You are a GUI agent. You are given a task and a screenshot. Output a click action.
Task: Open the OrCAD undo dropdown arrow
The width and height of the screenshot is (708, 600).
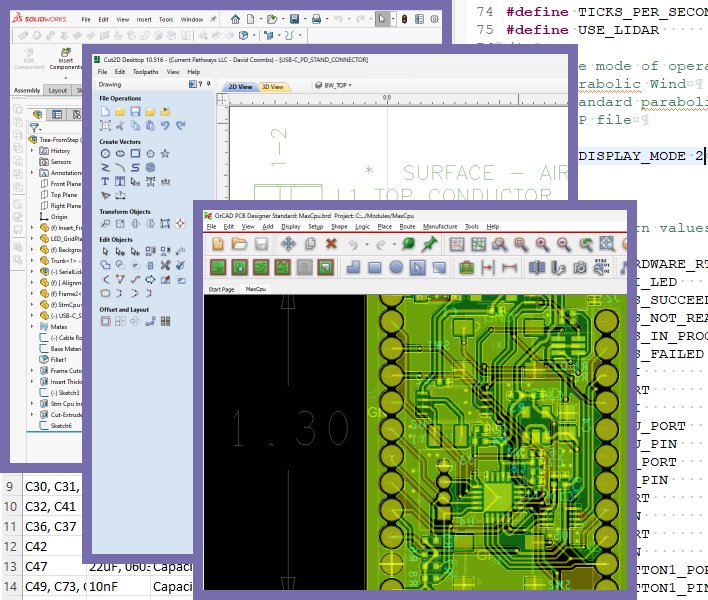point(367,244)
